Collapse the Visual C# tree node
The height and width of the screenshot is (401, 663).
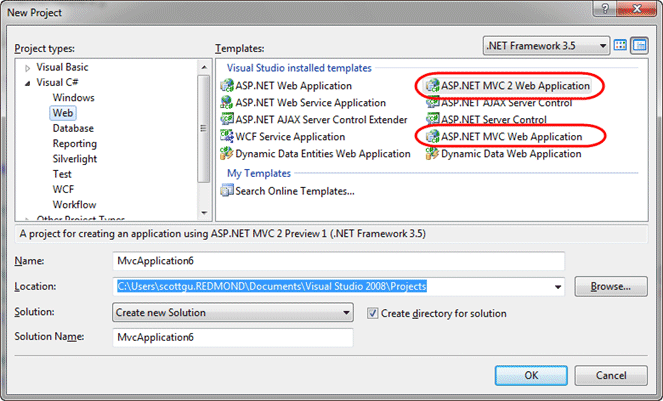coord(27,83)
